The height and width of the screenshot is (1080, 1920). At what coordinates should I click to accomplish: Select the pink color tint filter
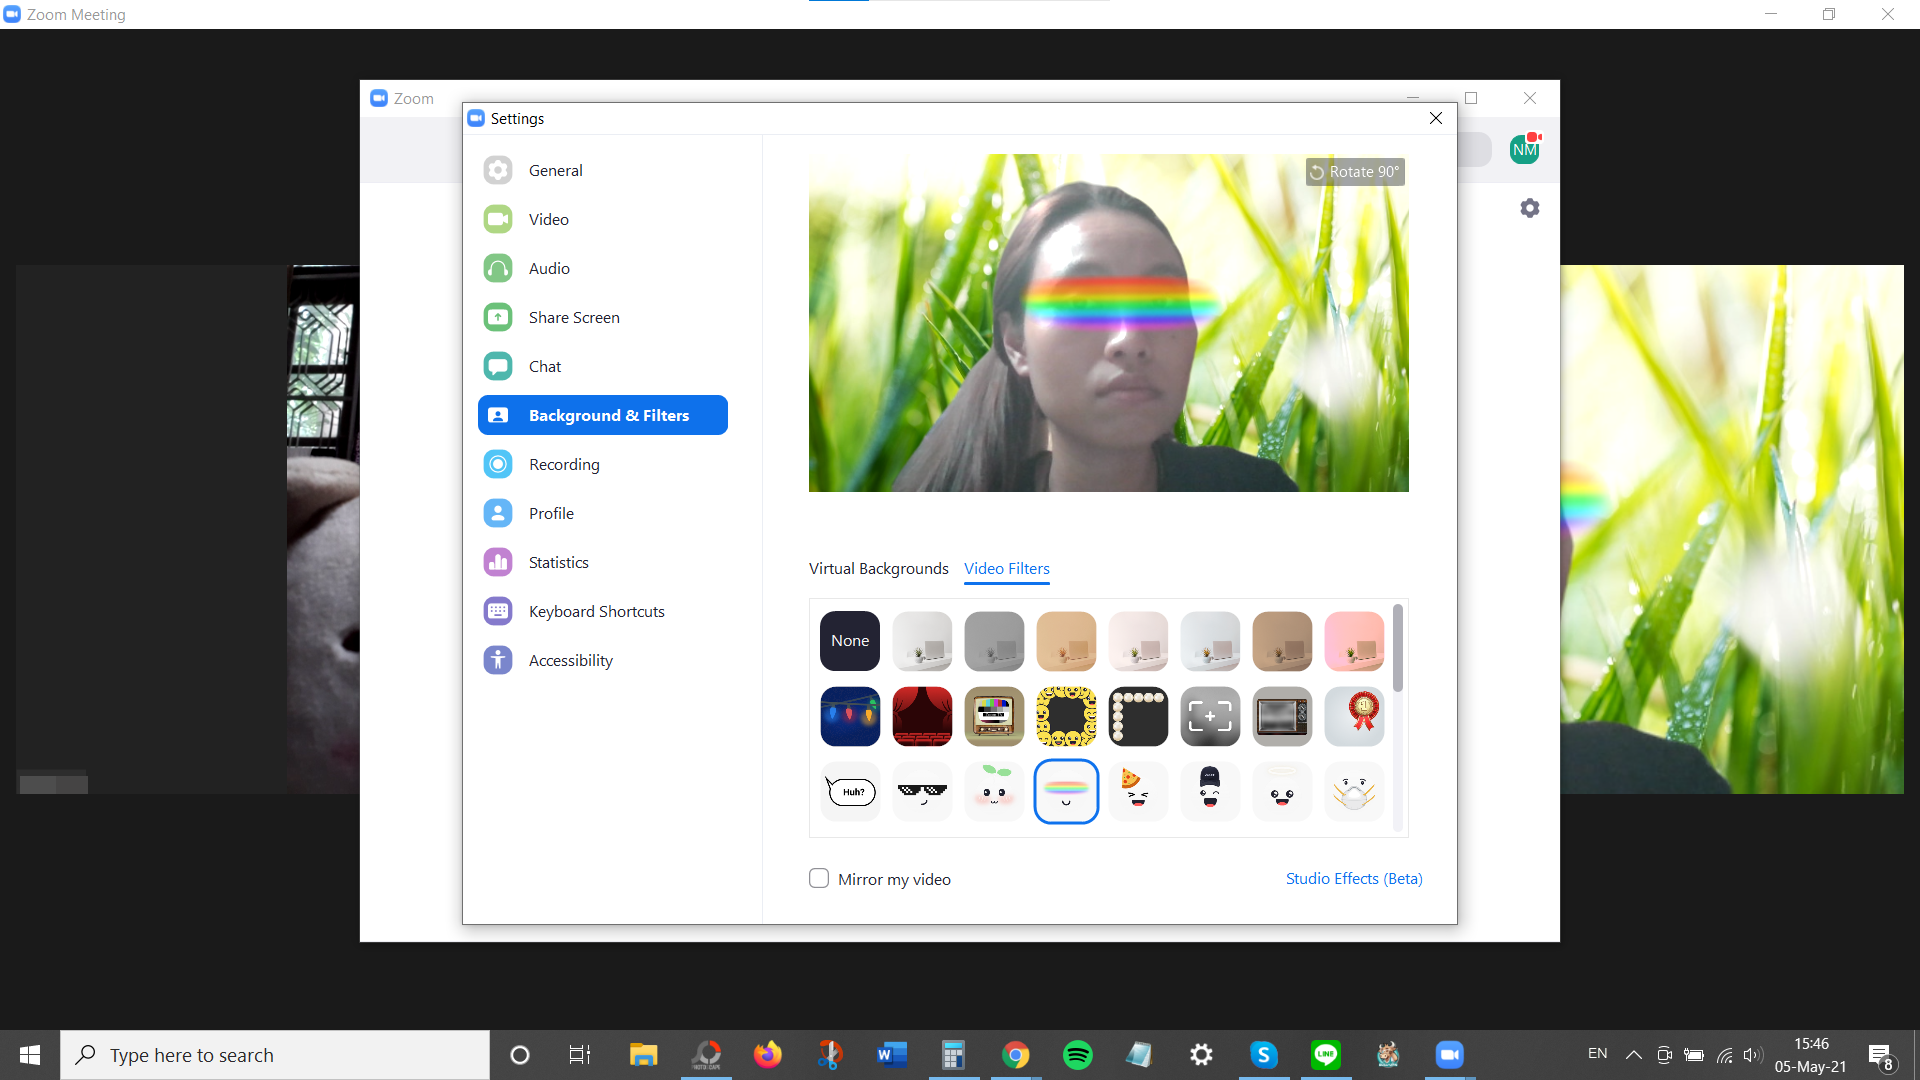[1354, 641]
